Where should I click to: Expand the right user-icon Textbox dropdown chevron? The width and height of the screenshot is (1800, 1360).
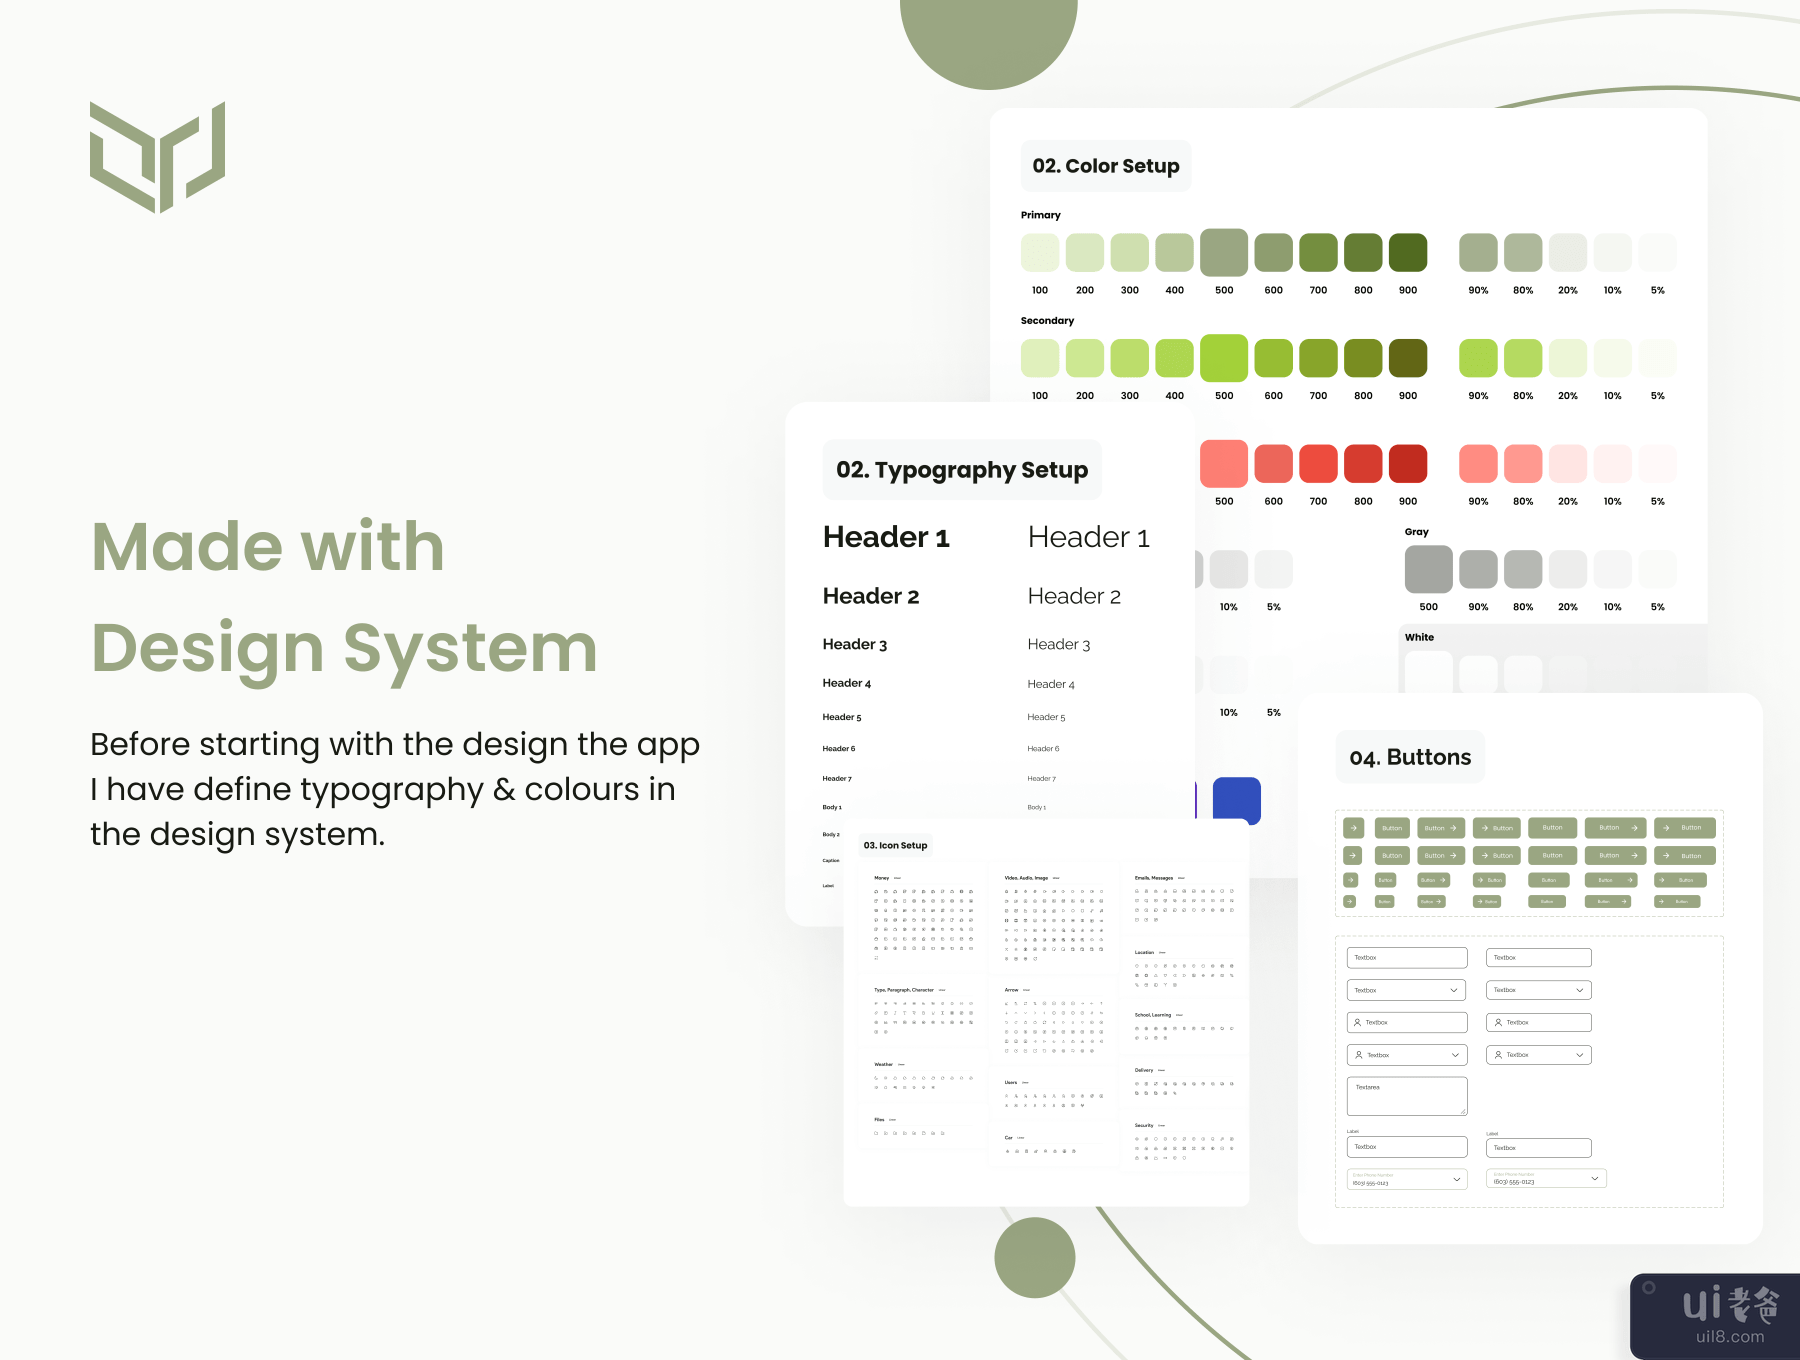(x=1580, y=1055)
